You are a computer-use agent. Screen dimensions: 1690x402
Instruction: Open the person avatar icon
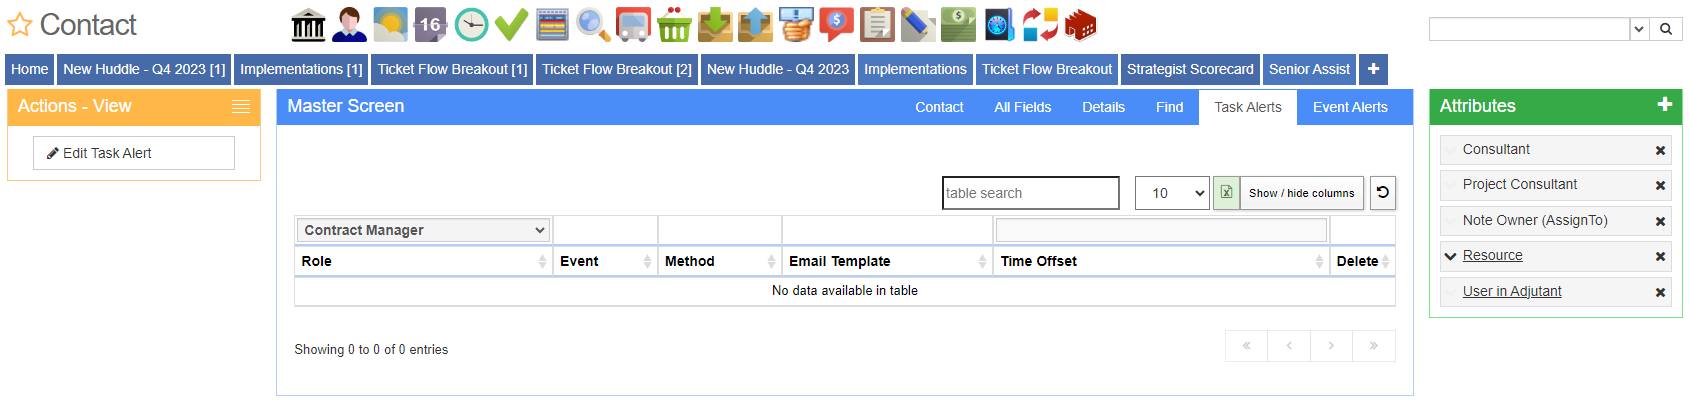click(349, 25)
